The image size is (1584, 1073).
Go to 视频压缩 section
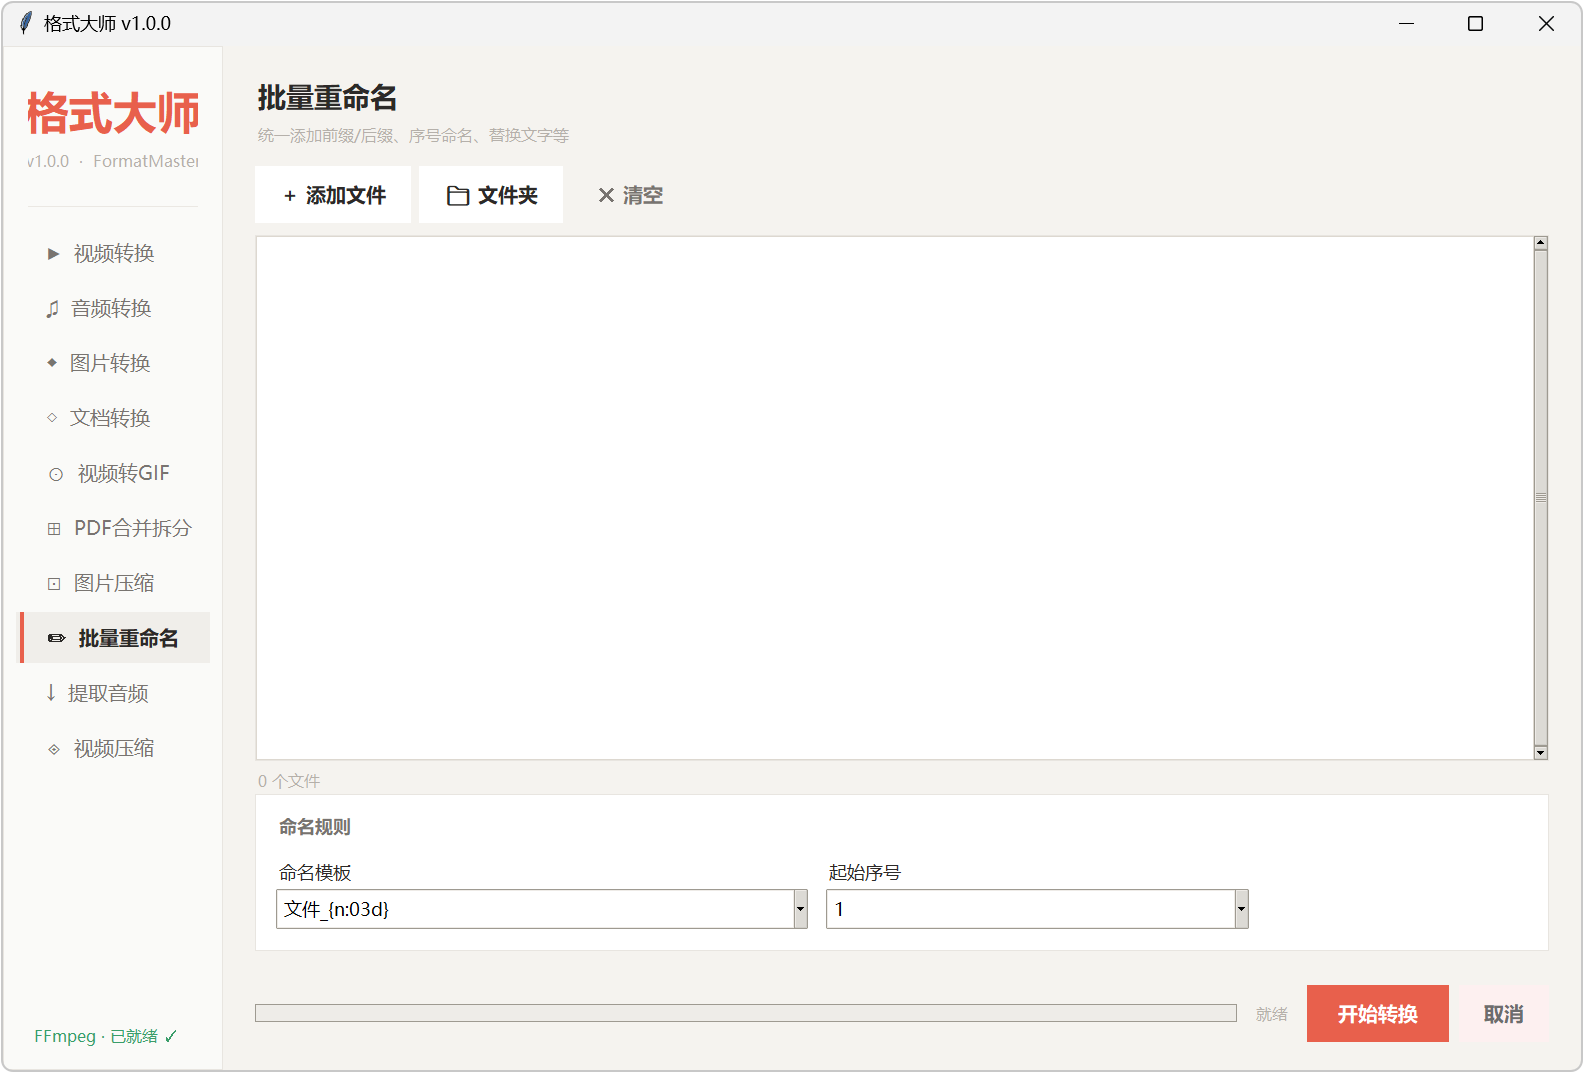click(115, 749)
